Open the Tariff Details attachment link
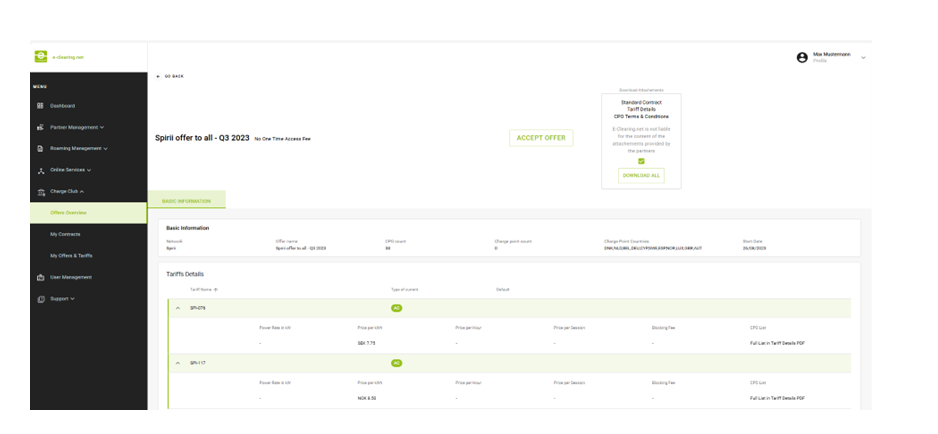 (641, 110)
